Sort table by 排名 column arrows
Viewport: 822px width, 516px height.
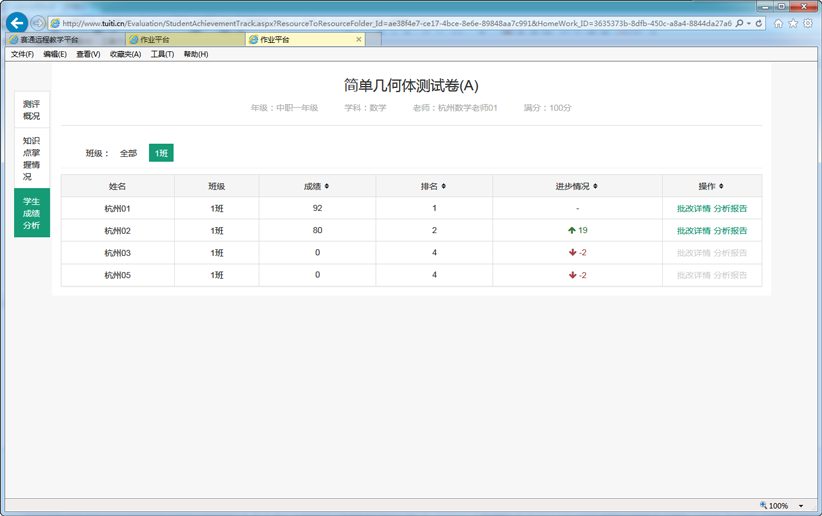[x=443, y=186]
